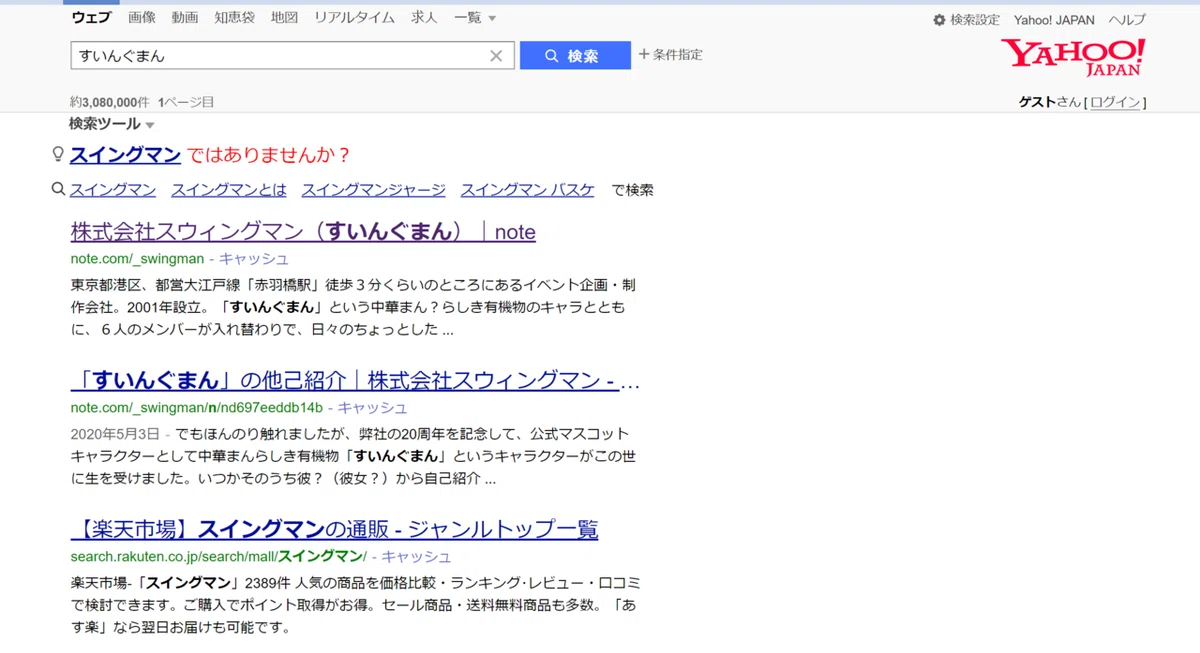Expand the 検索ツール dropdown
Screen dimensions: 1200x653
(112, 124)
